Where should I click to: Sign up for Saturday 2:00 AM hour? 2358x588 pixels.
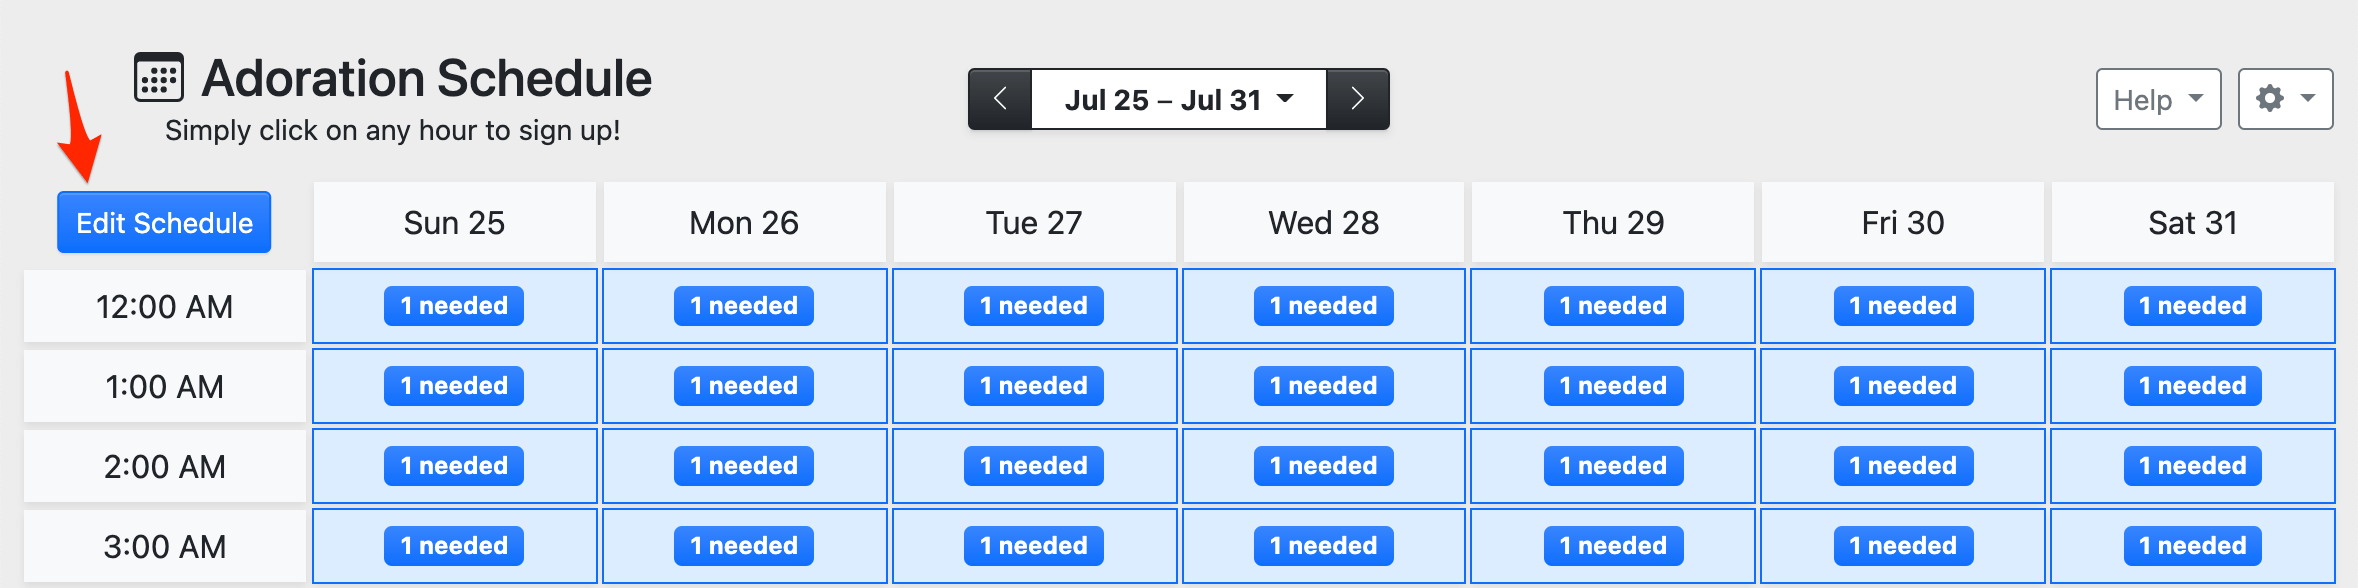coord(2192,466)
